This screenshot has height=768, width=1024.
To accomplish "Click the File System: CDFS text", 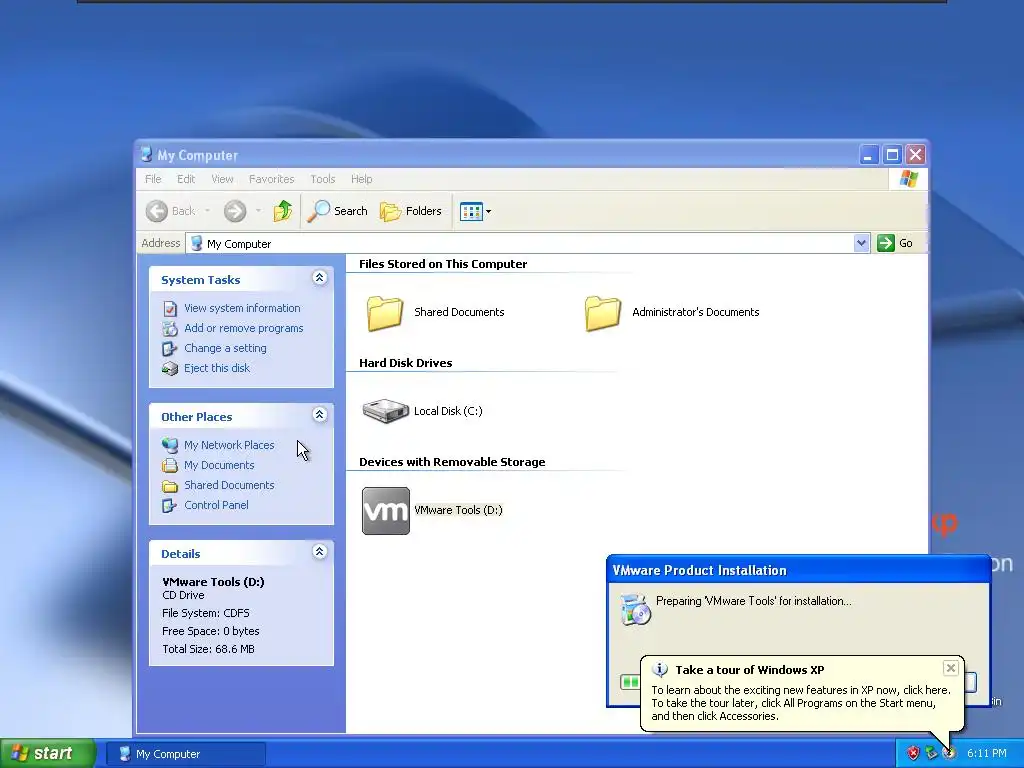I will (x=206, y=613).
